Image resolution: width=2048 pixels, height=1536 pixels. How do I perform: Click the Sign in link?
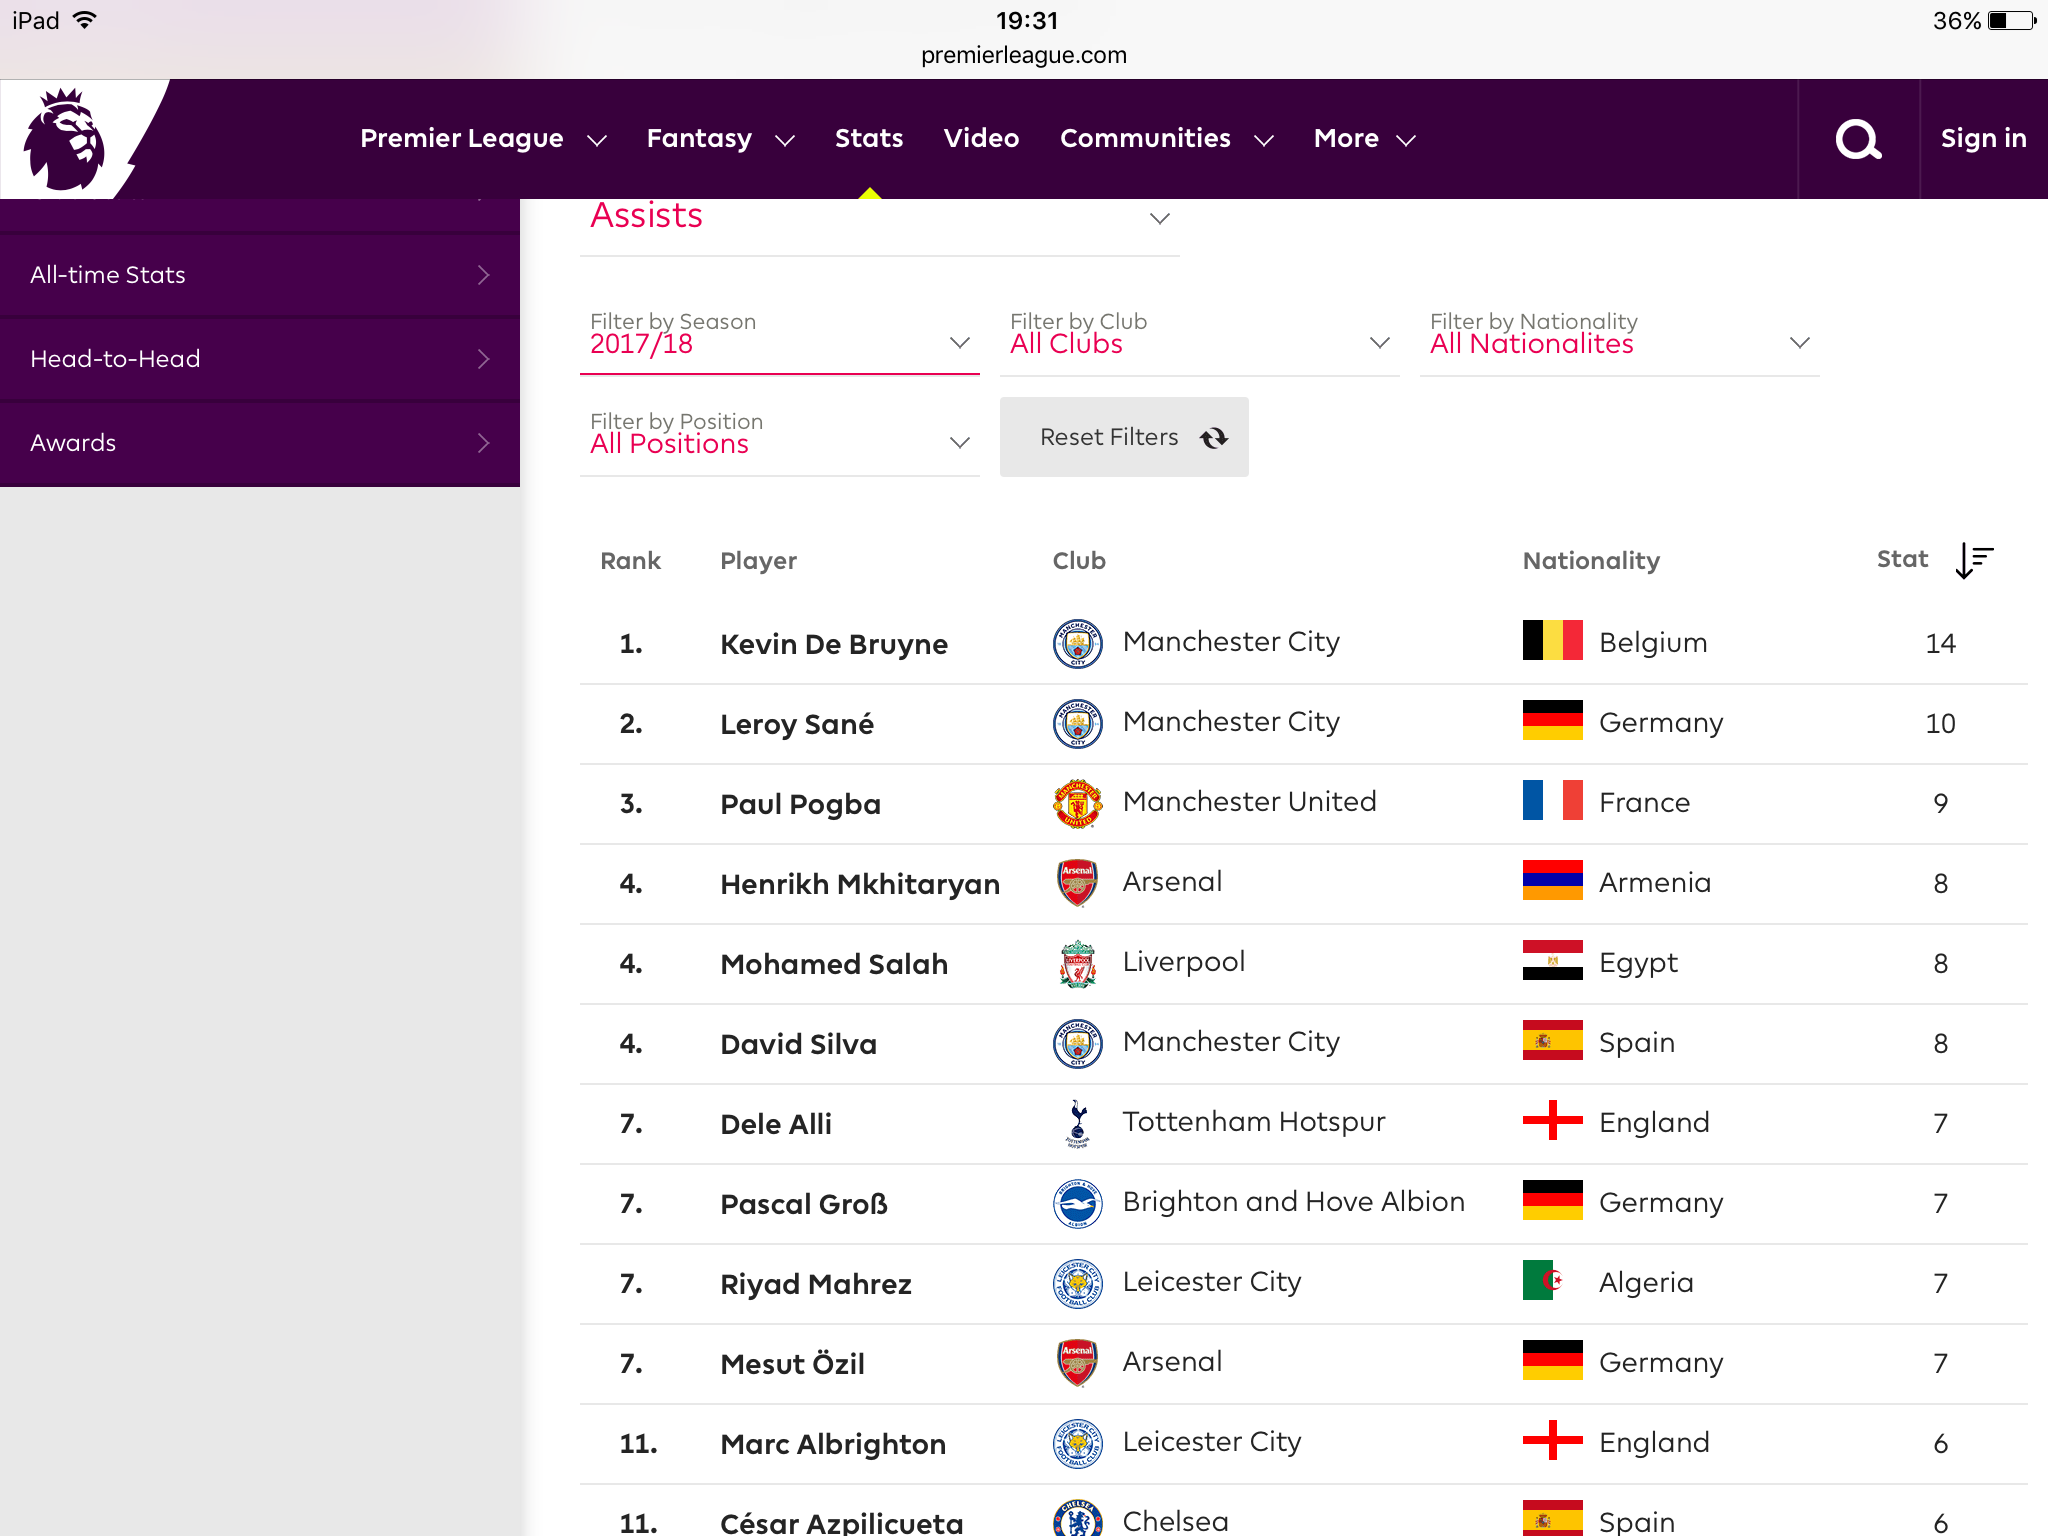1983,139
